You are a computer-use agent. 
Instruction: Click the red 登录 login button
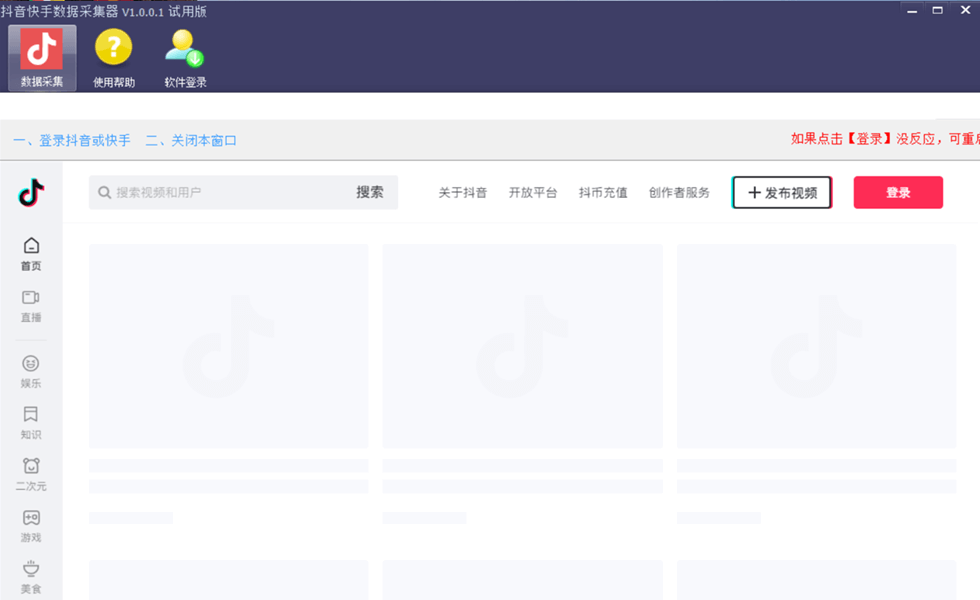898,192
